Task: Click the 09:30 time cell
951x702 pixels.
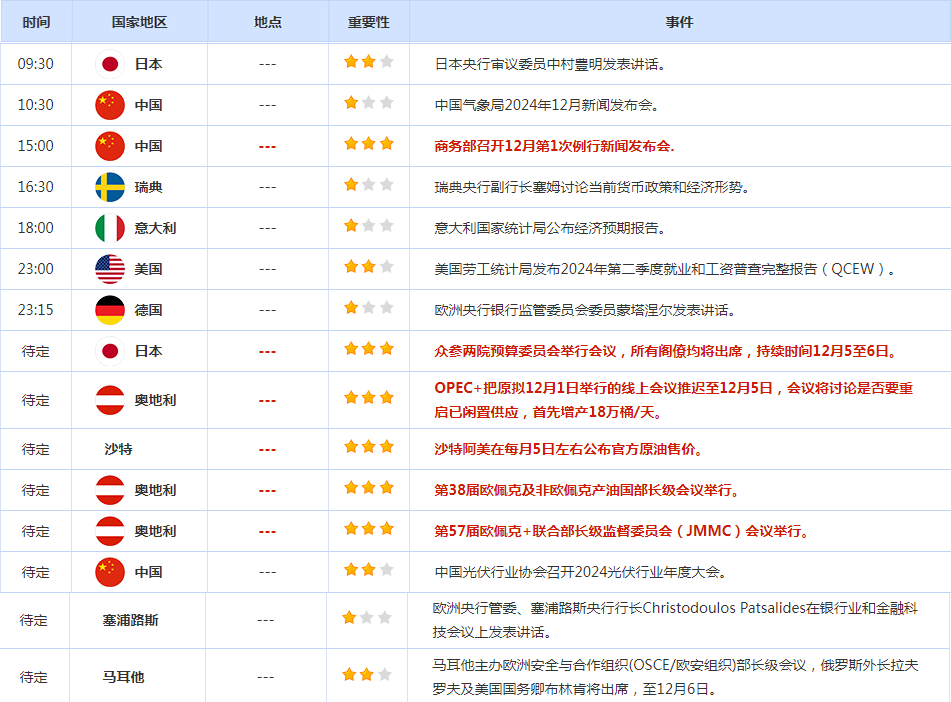Action: [x=36, y=64]
